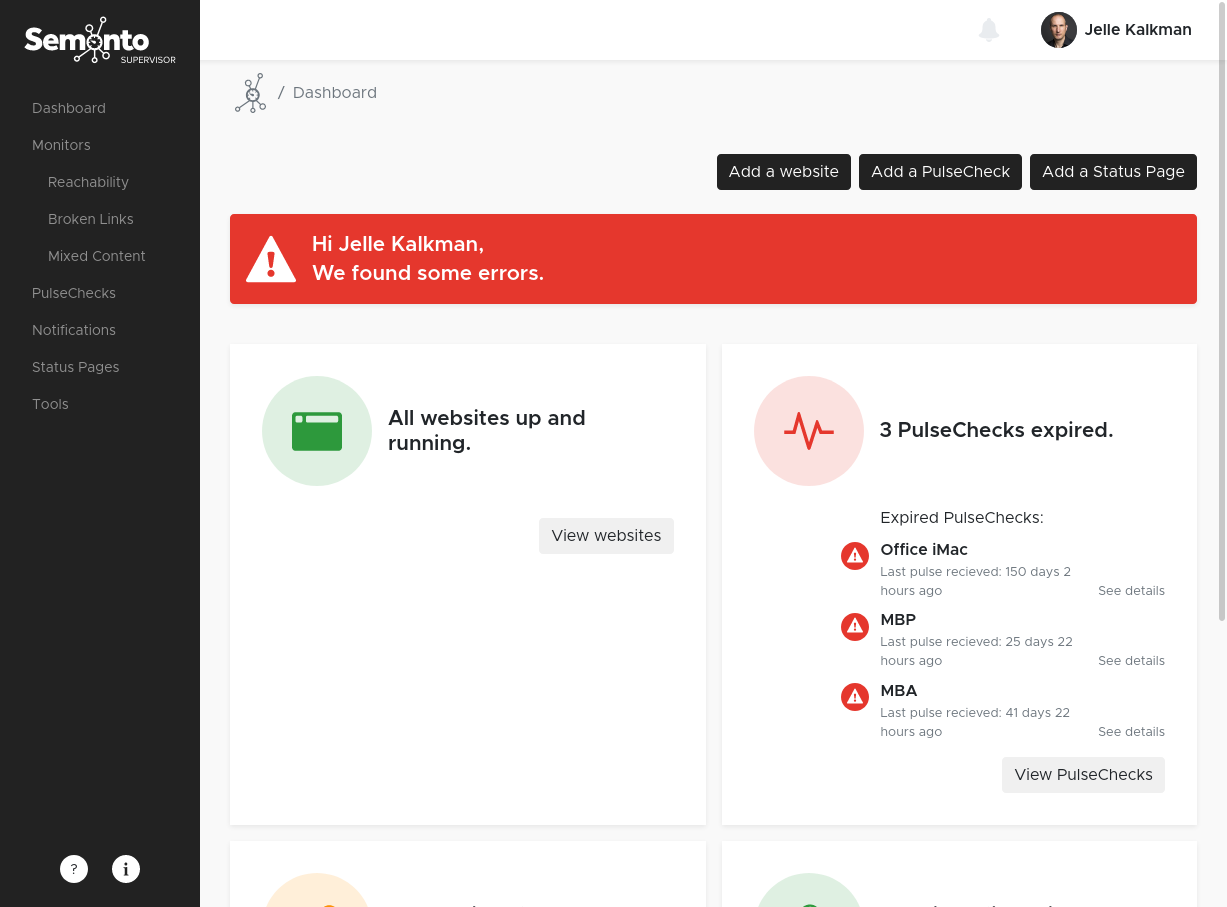Select Broken Links from sidebar
This screenshot has height=907, width=1227.
click(90, 219)
